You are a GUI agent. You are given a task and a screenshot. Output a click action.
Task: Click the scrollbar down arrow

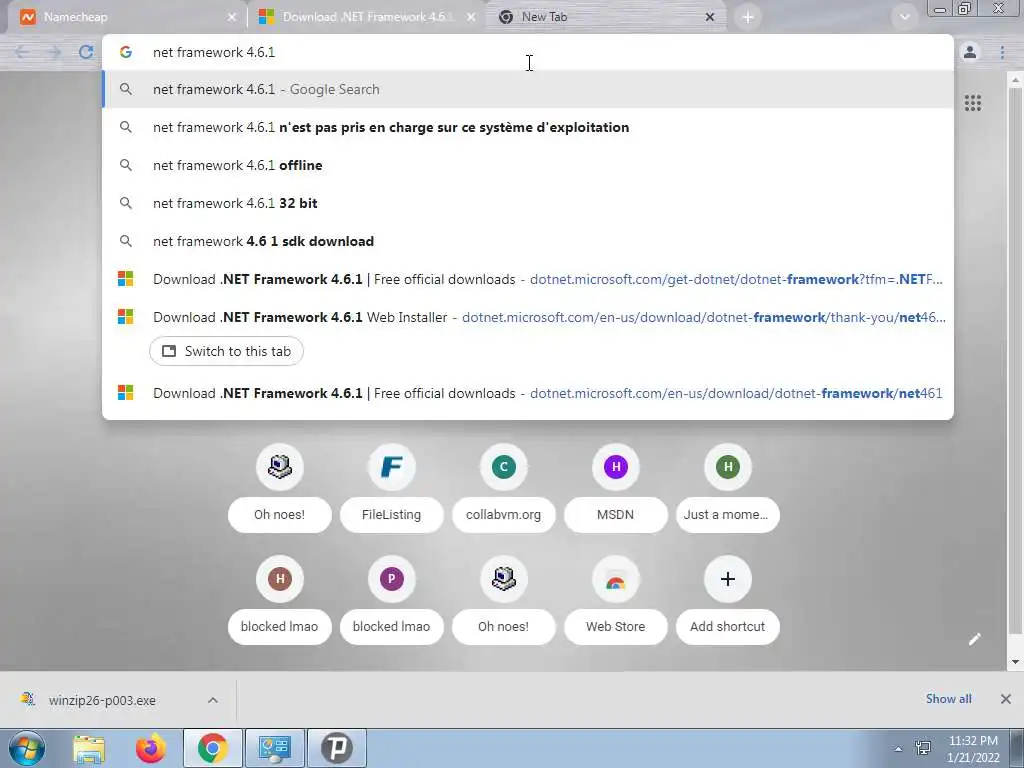point(1014,662)
